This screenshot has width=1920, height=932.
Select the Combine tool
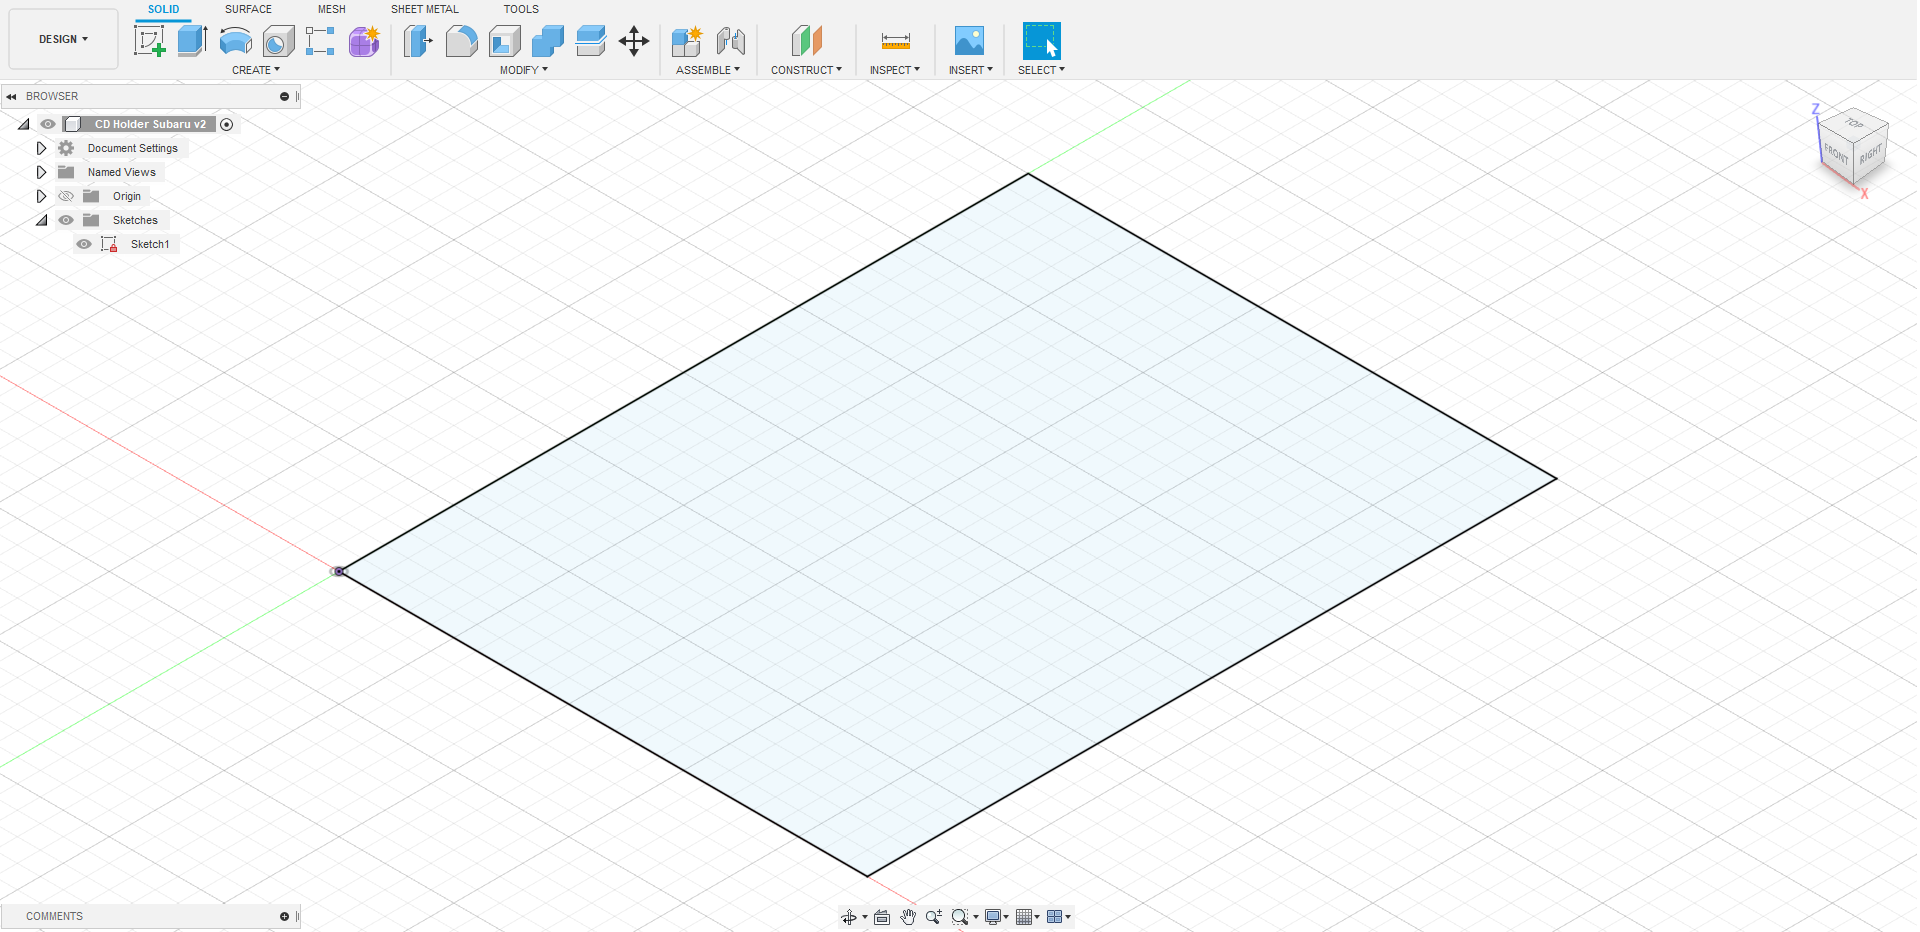547,41
